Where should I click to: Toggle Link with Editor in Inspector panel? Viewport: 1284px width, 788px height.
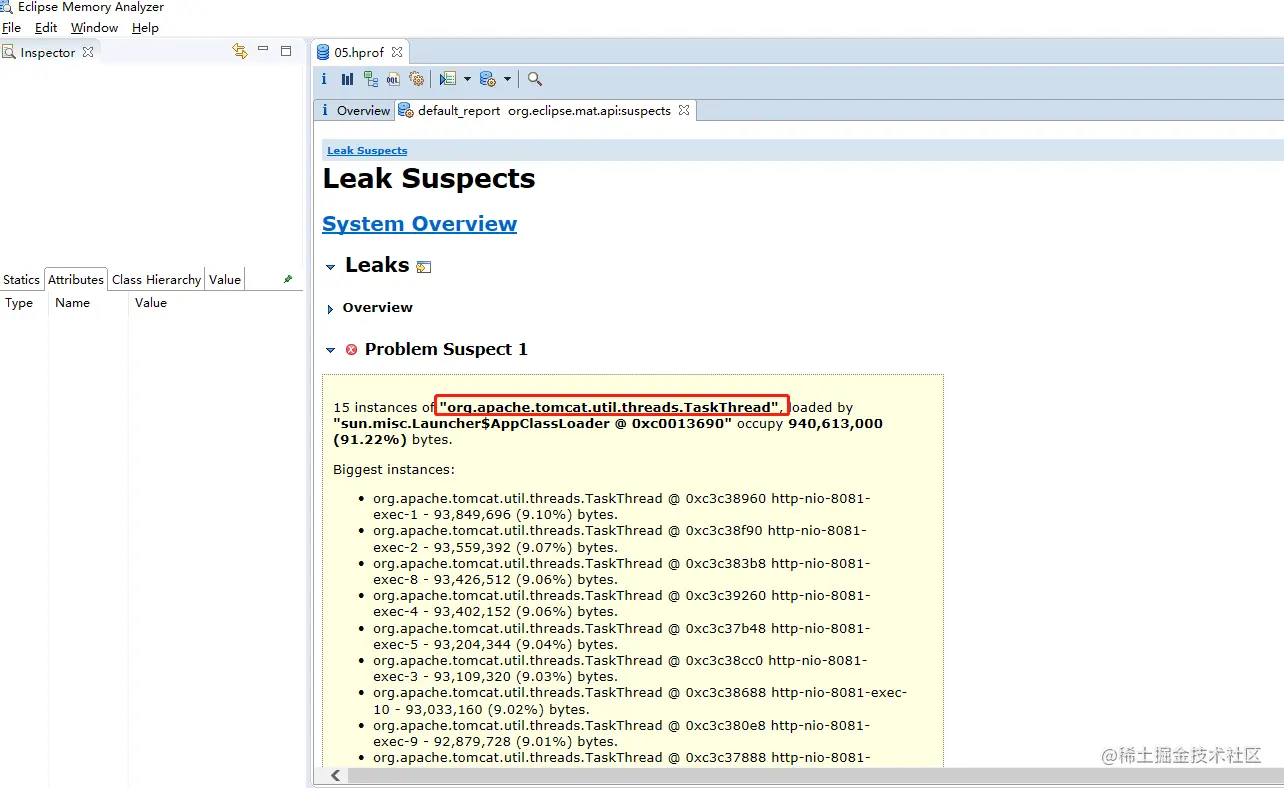[x=240, y=51]
